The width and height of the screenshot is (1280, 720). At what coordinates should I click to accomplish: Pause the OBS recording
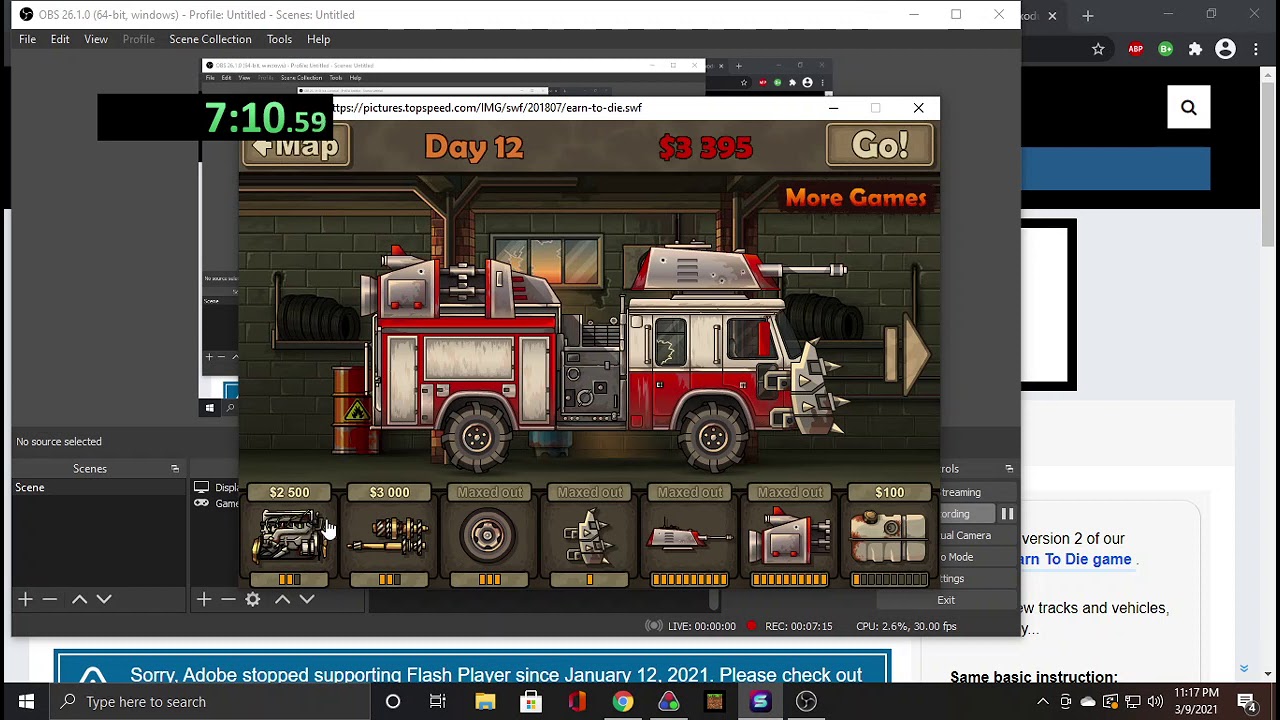[1007, 514]
